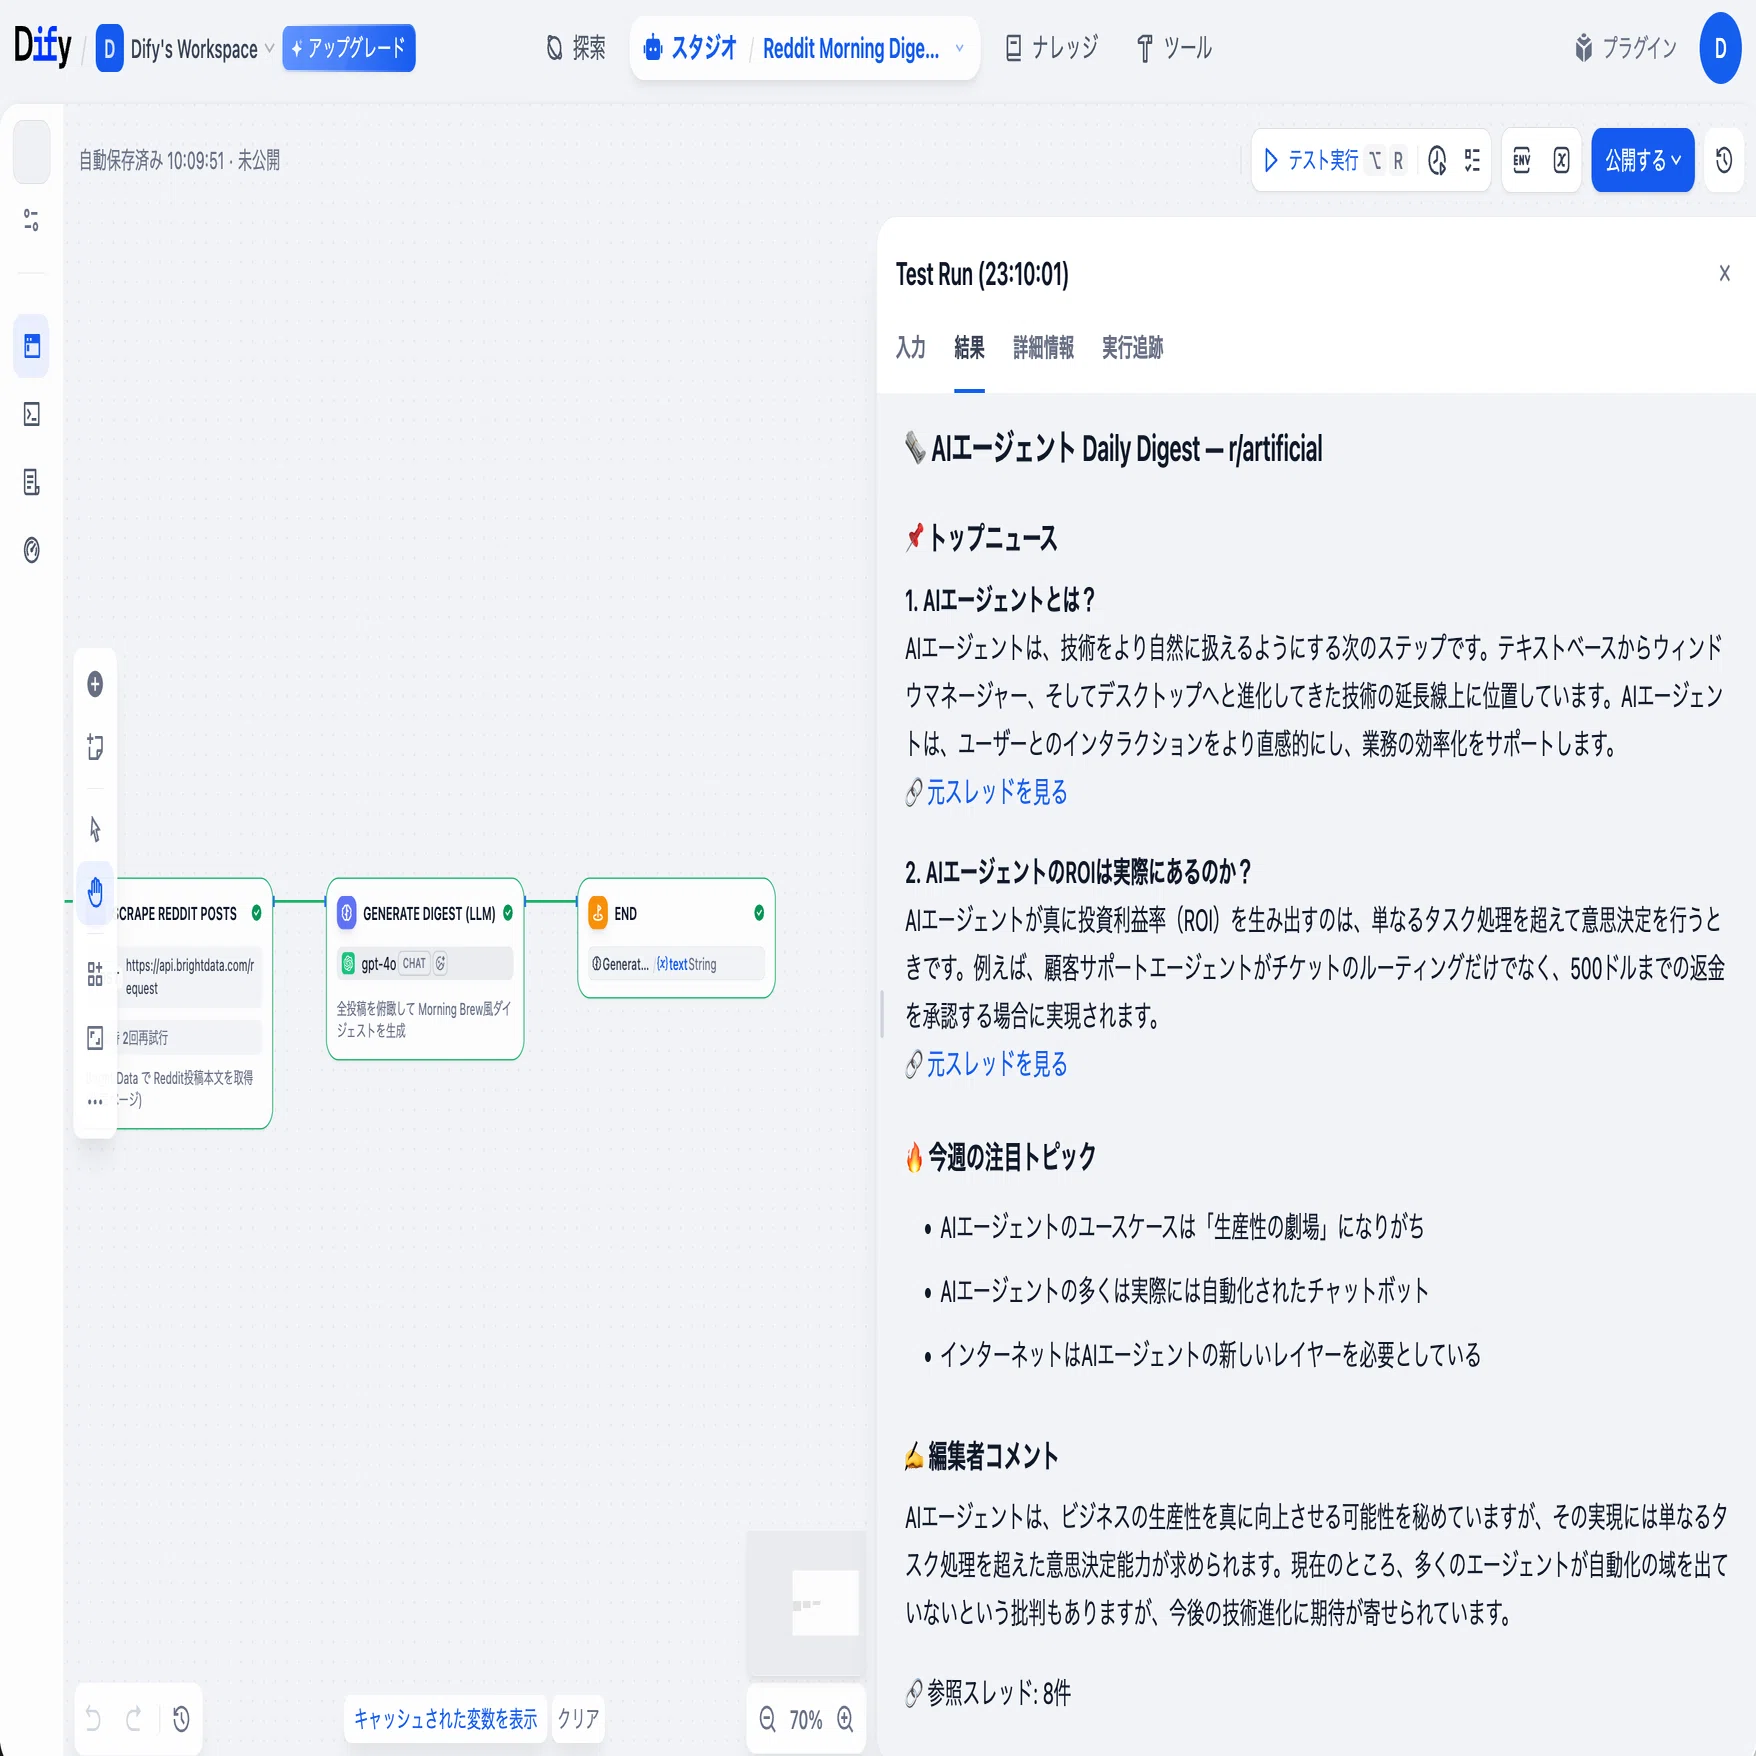The image size is (1756, 1756).
Task: Click the 参照スレッド: 8件 text
Action: click(x=999, y=1692)
